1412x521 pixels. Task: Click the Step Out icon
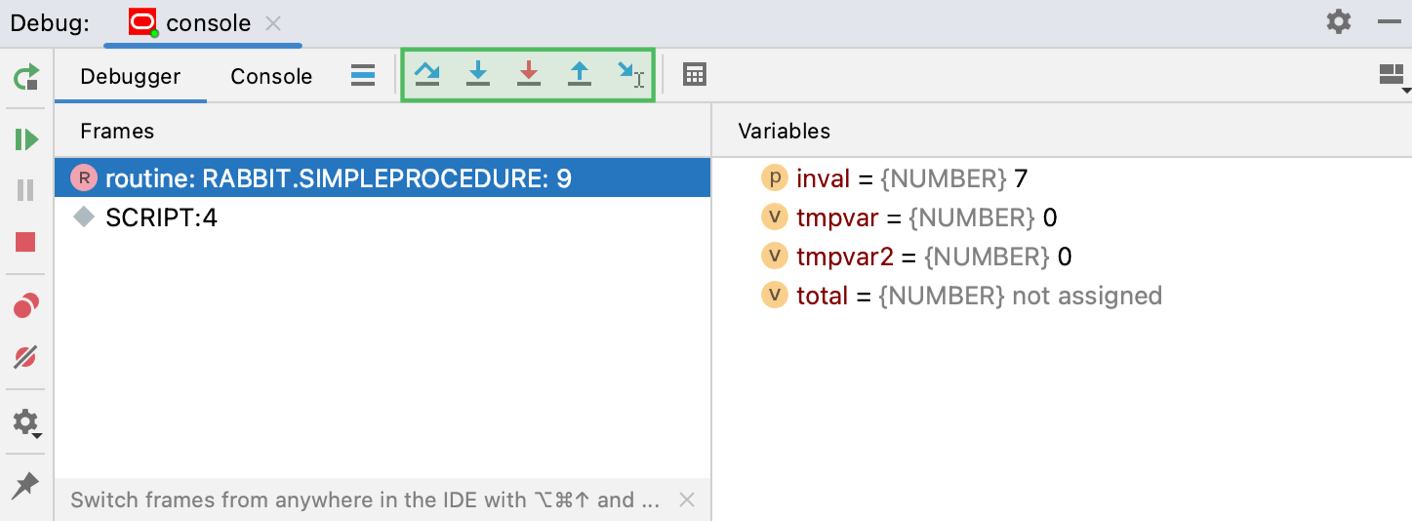tap(580, 74)
